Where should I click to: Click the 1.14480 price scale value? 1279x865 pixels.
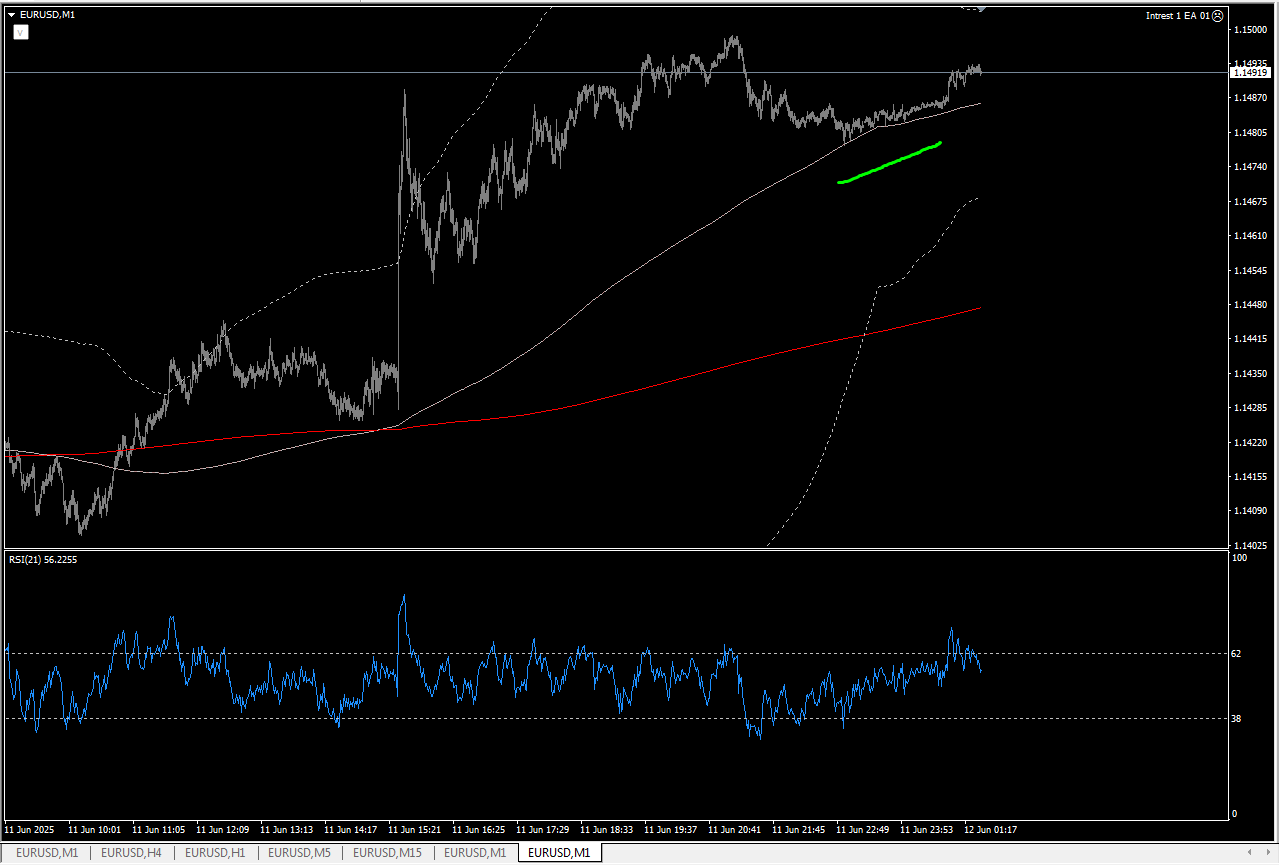click(x=1251, y=305)
